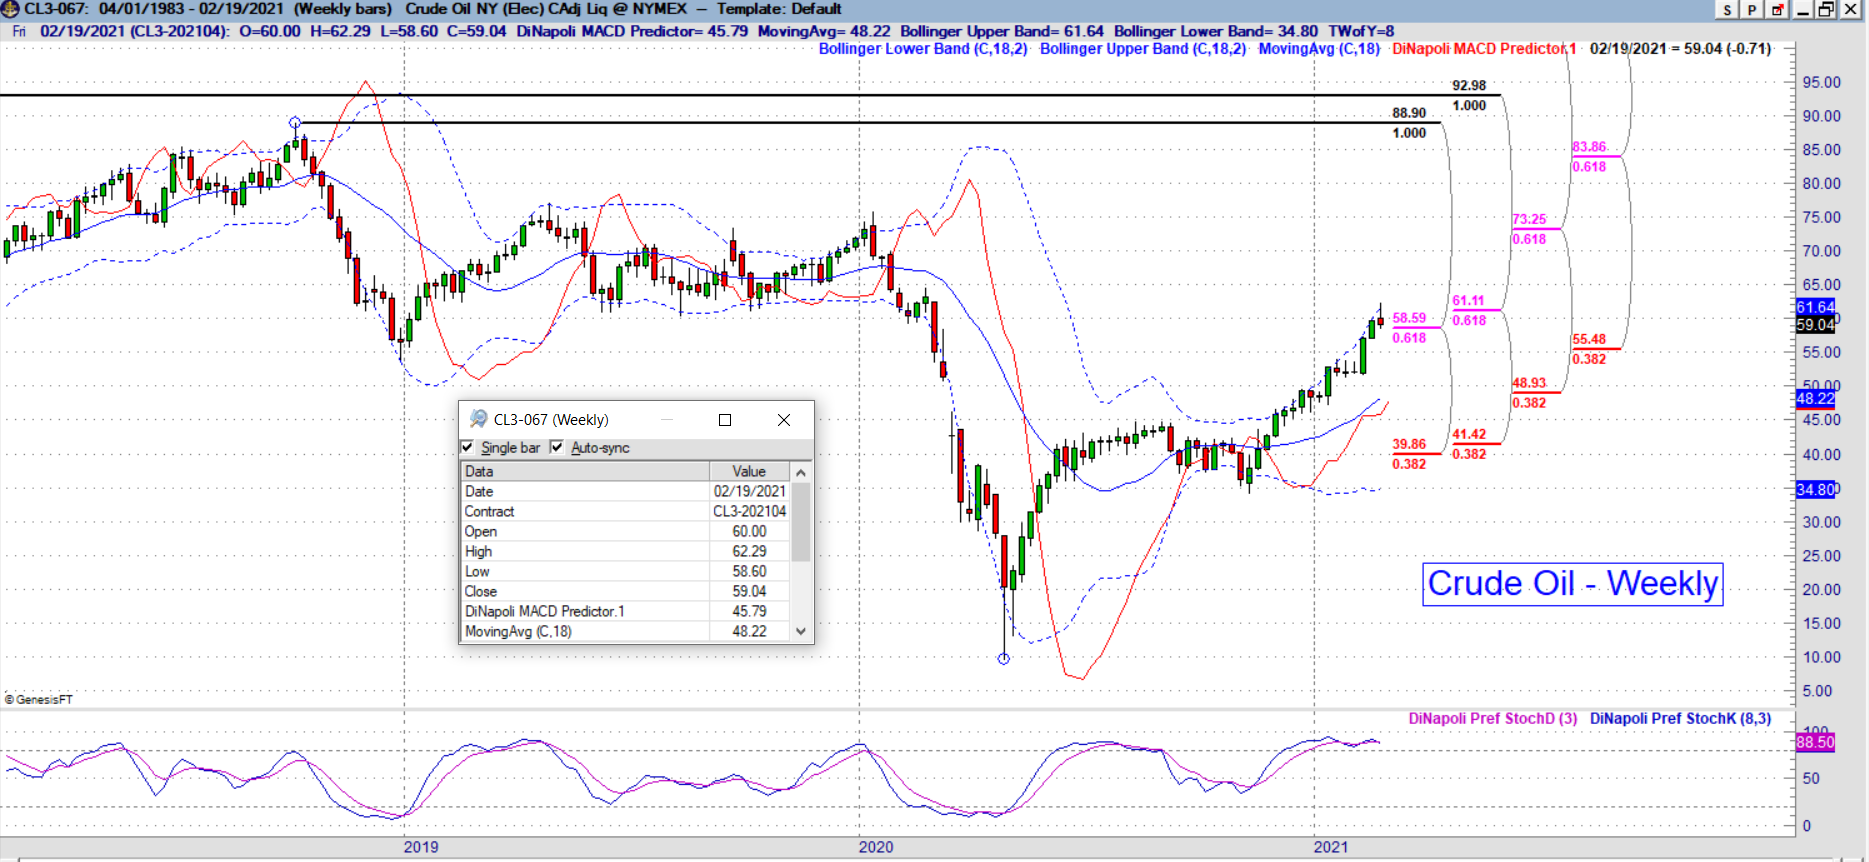The width and height of the screenshot is (1869, 862).
Task: Uncheck the Single bar checkbox
Action: click(x=467, y=447)
